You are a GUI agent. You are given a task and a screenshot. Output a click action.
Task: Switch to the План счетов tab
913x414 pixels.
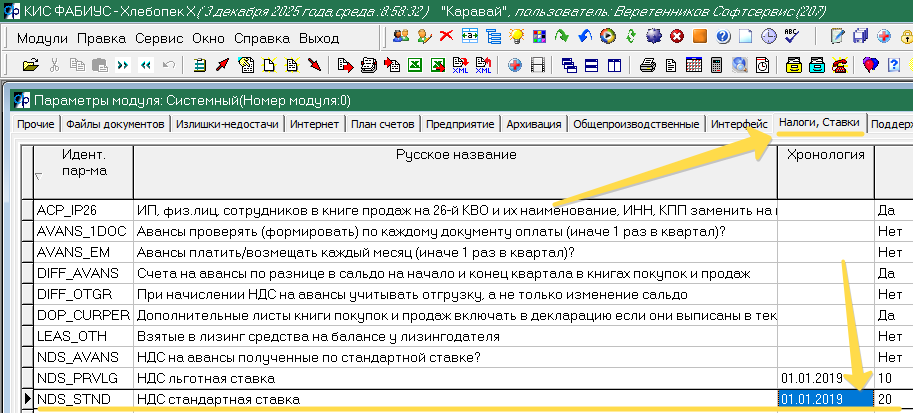coord(383,124)
